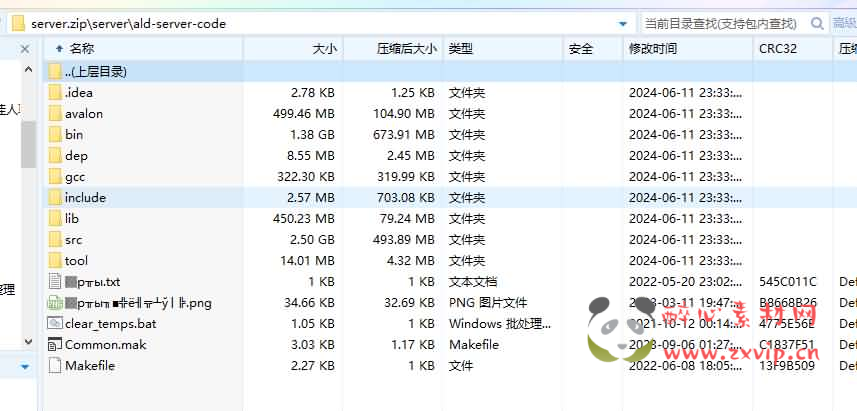The width and height of the screenshot is (857, 411).
Task: Click the PNG 图片文件 type cell
Action: click(x=488, y=303)
